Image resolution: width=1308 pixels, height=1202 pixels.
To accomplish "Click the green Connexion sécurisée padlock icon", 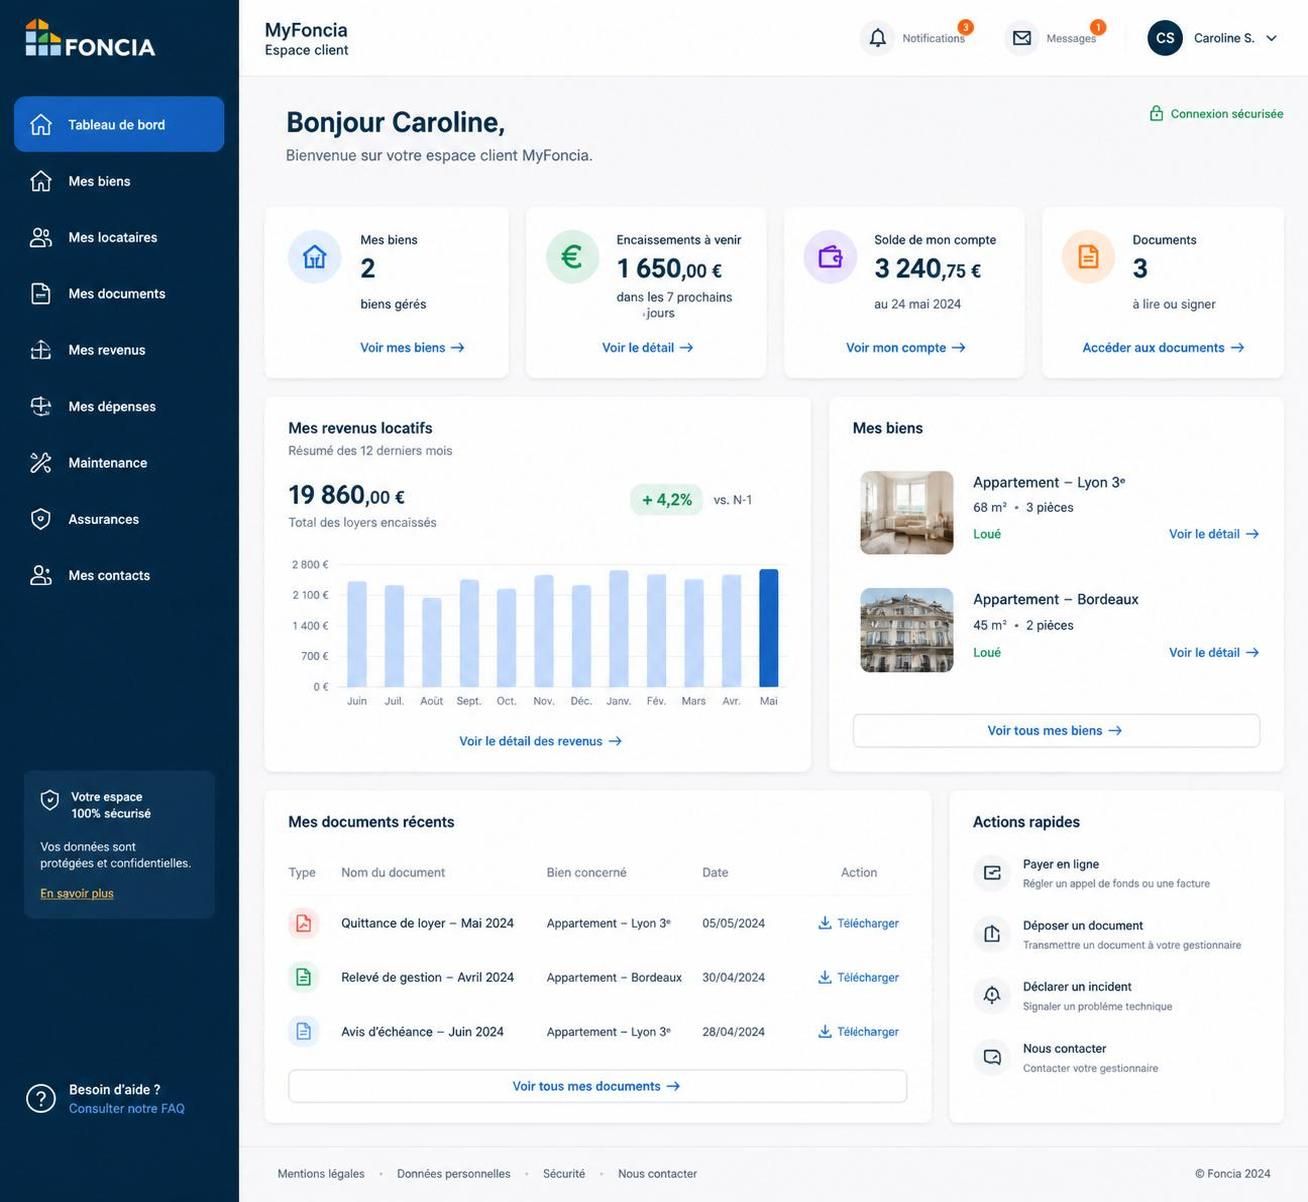I will click(1156, 113).
